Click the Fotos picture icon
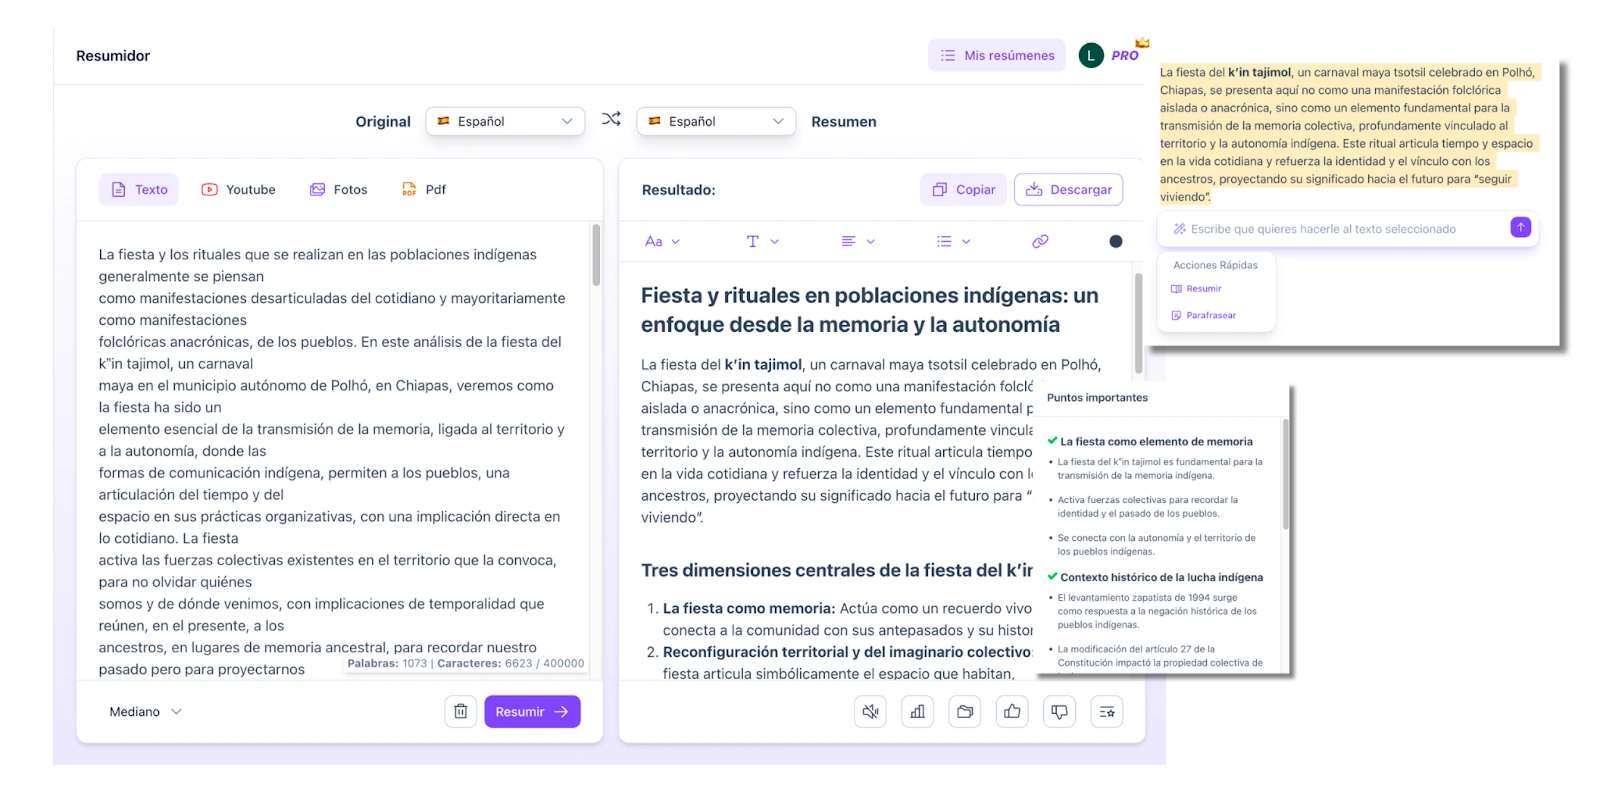 (317, 189)
